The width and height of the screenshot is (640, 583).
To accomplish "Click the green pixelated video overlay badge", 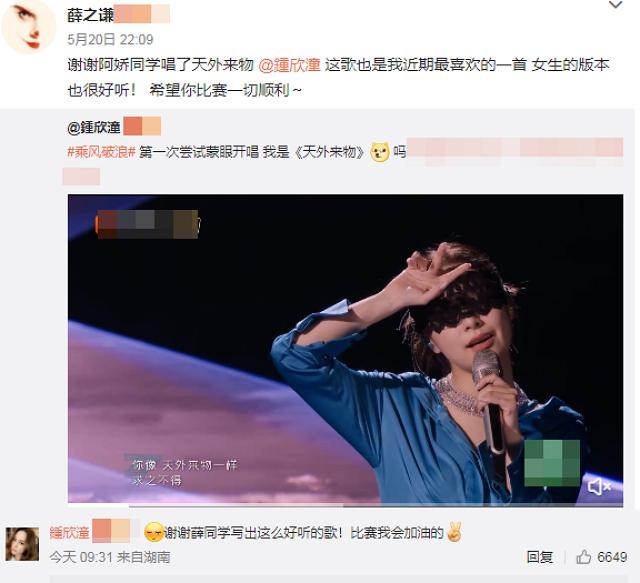I will pos(552,463).
